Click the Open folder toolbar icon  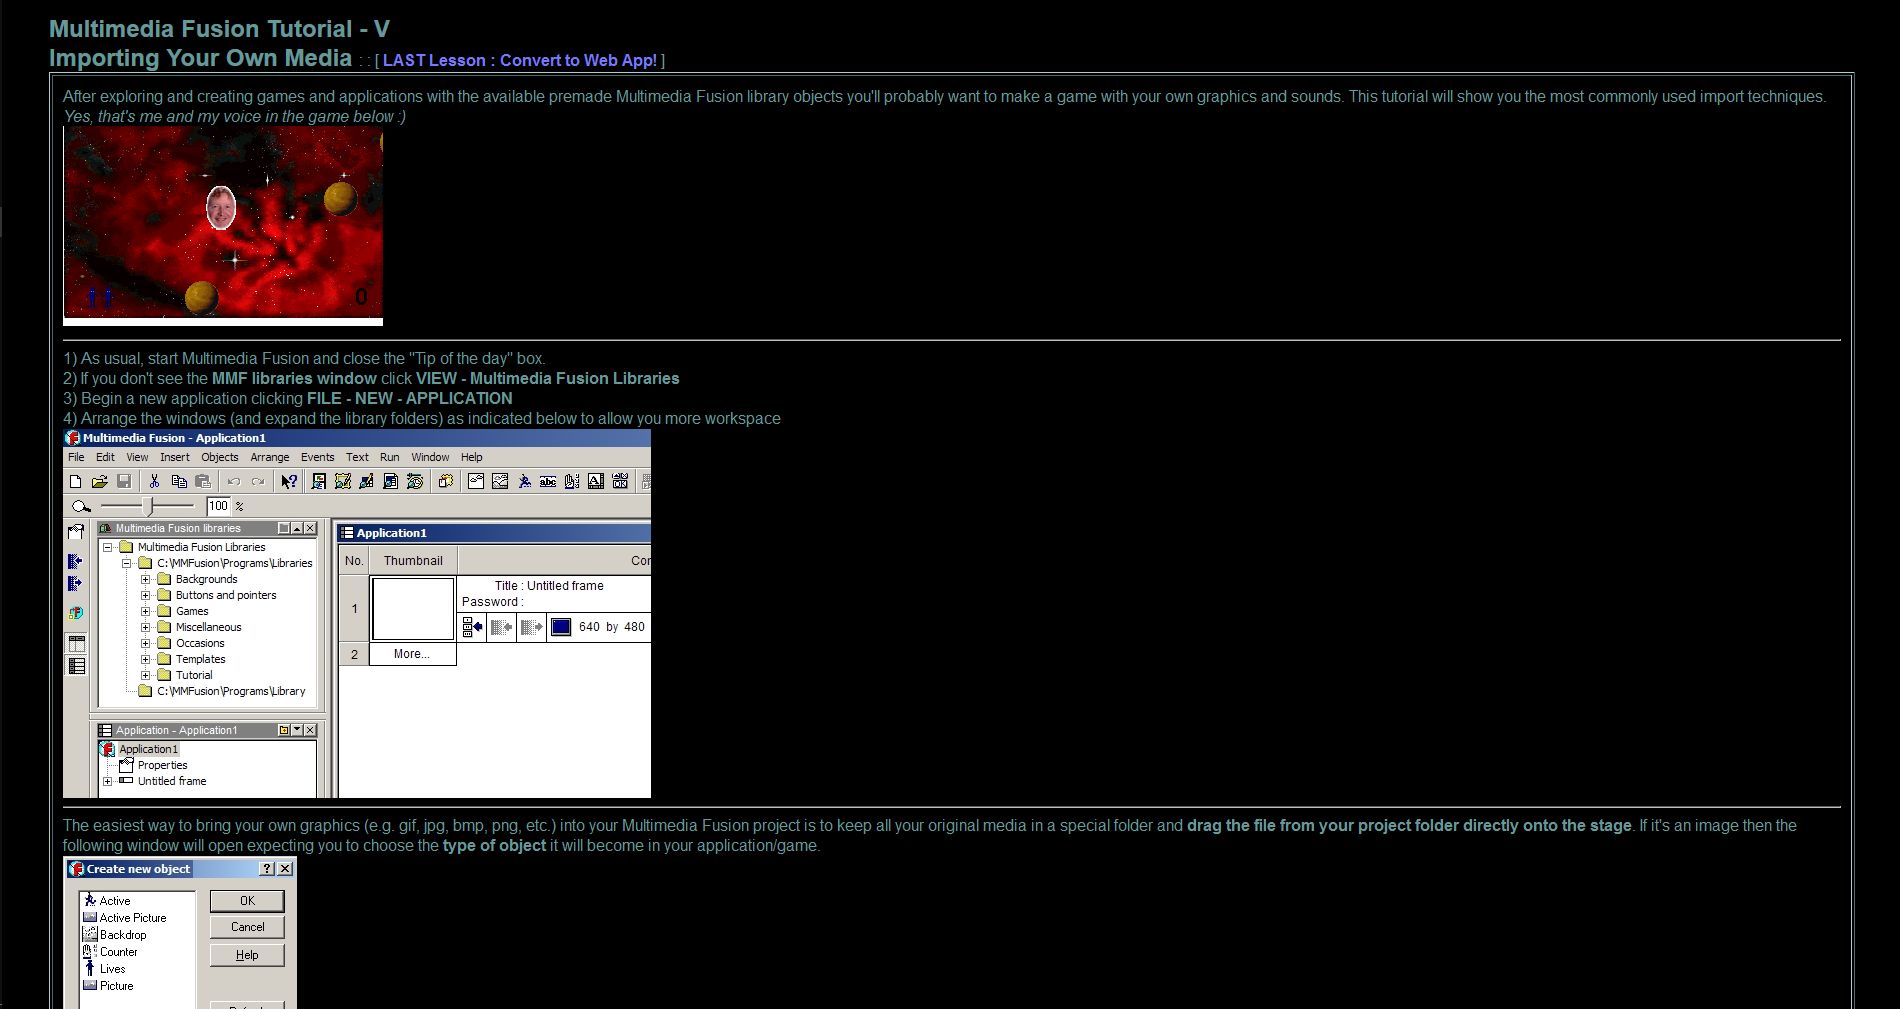(99, 481)
